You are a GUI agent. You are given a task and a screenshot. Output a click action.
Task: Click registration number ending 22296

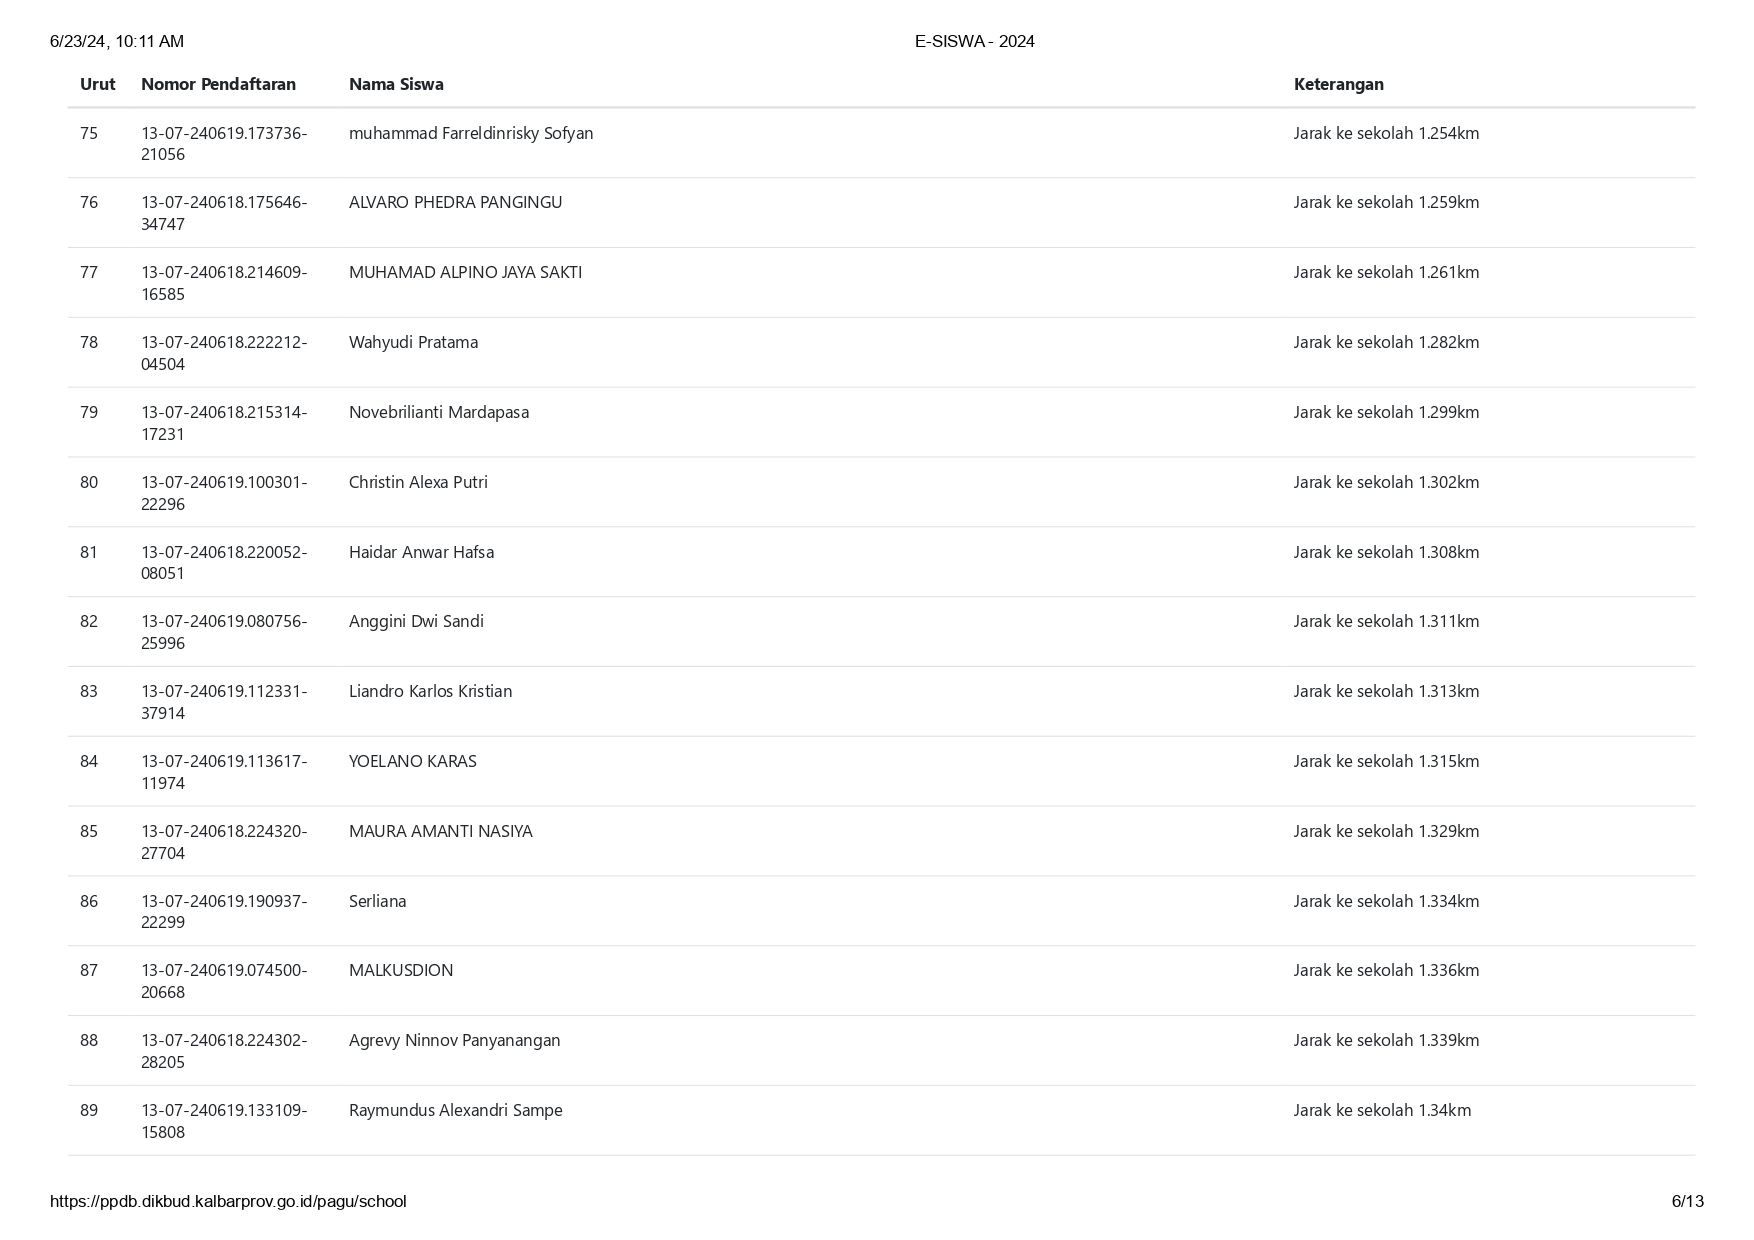(224, 493)
